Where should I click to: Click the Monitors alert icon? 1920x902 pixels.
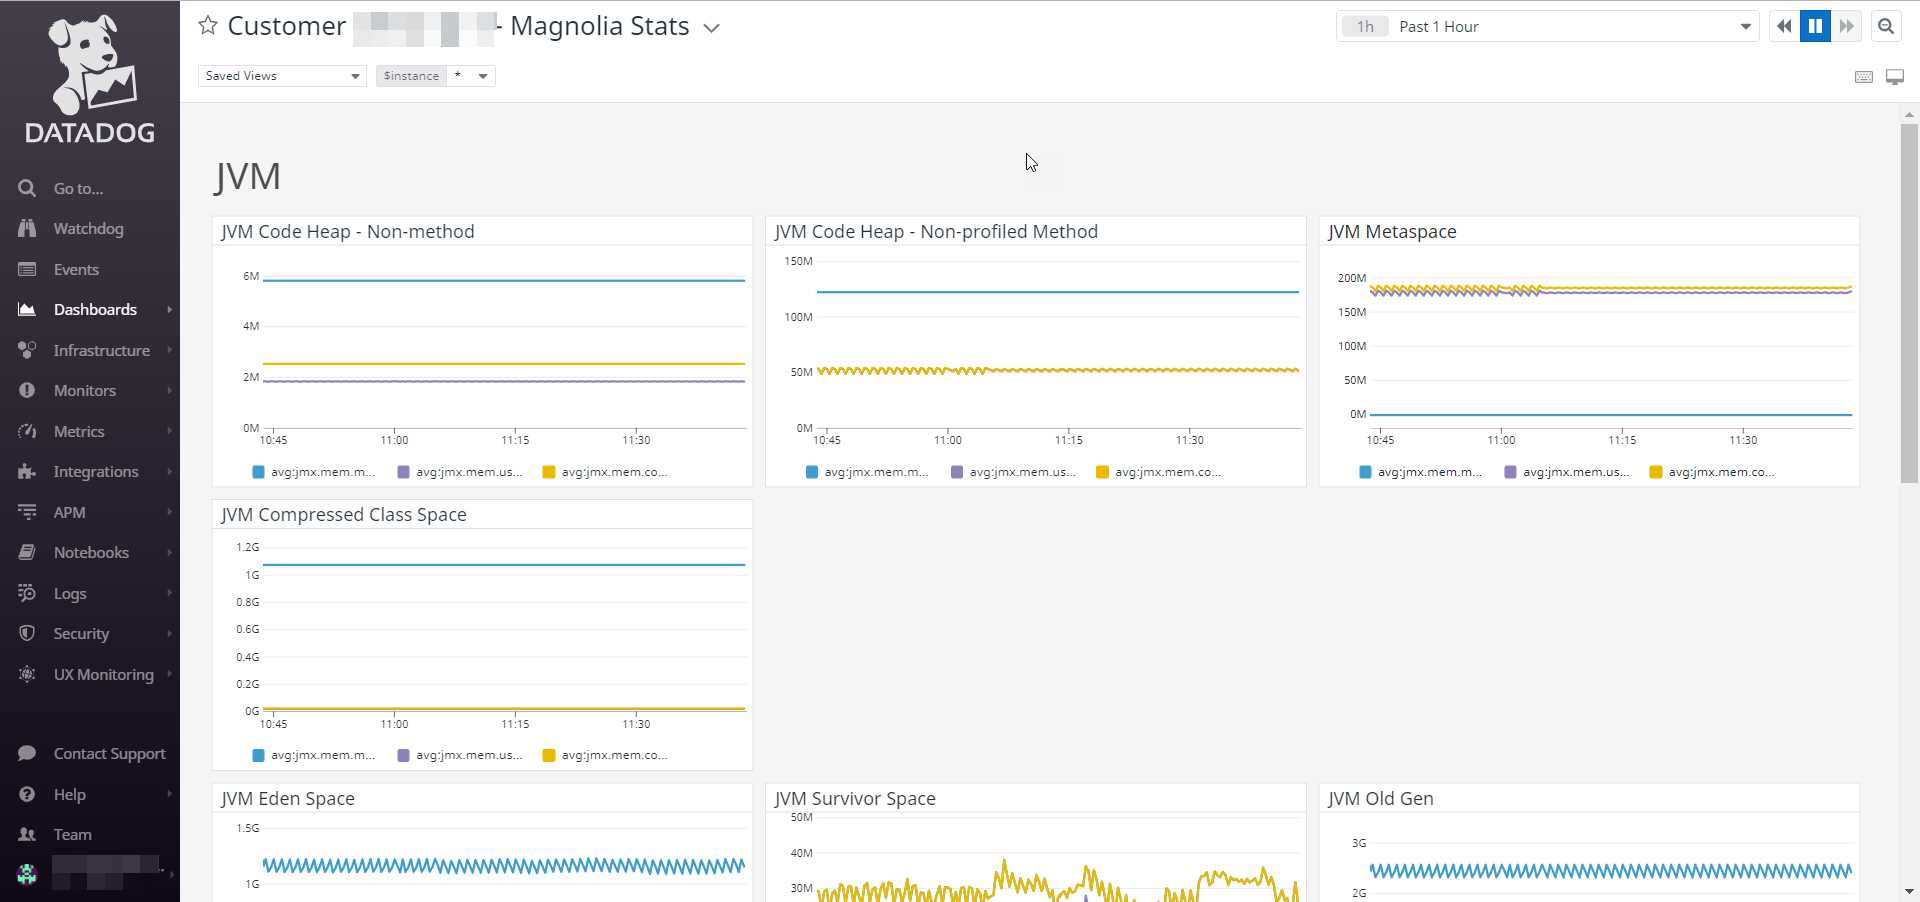click(x=27, y=391)
